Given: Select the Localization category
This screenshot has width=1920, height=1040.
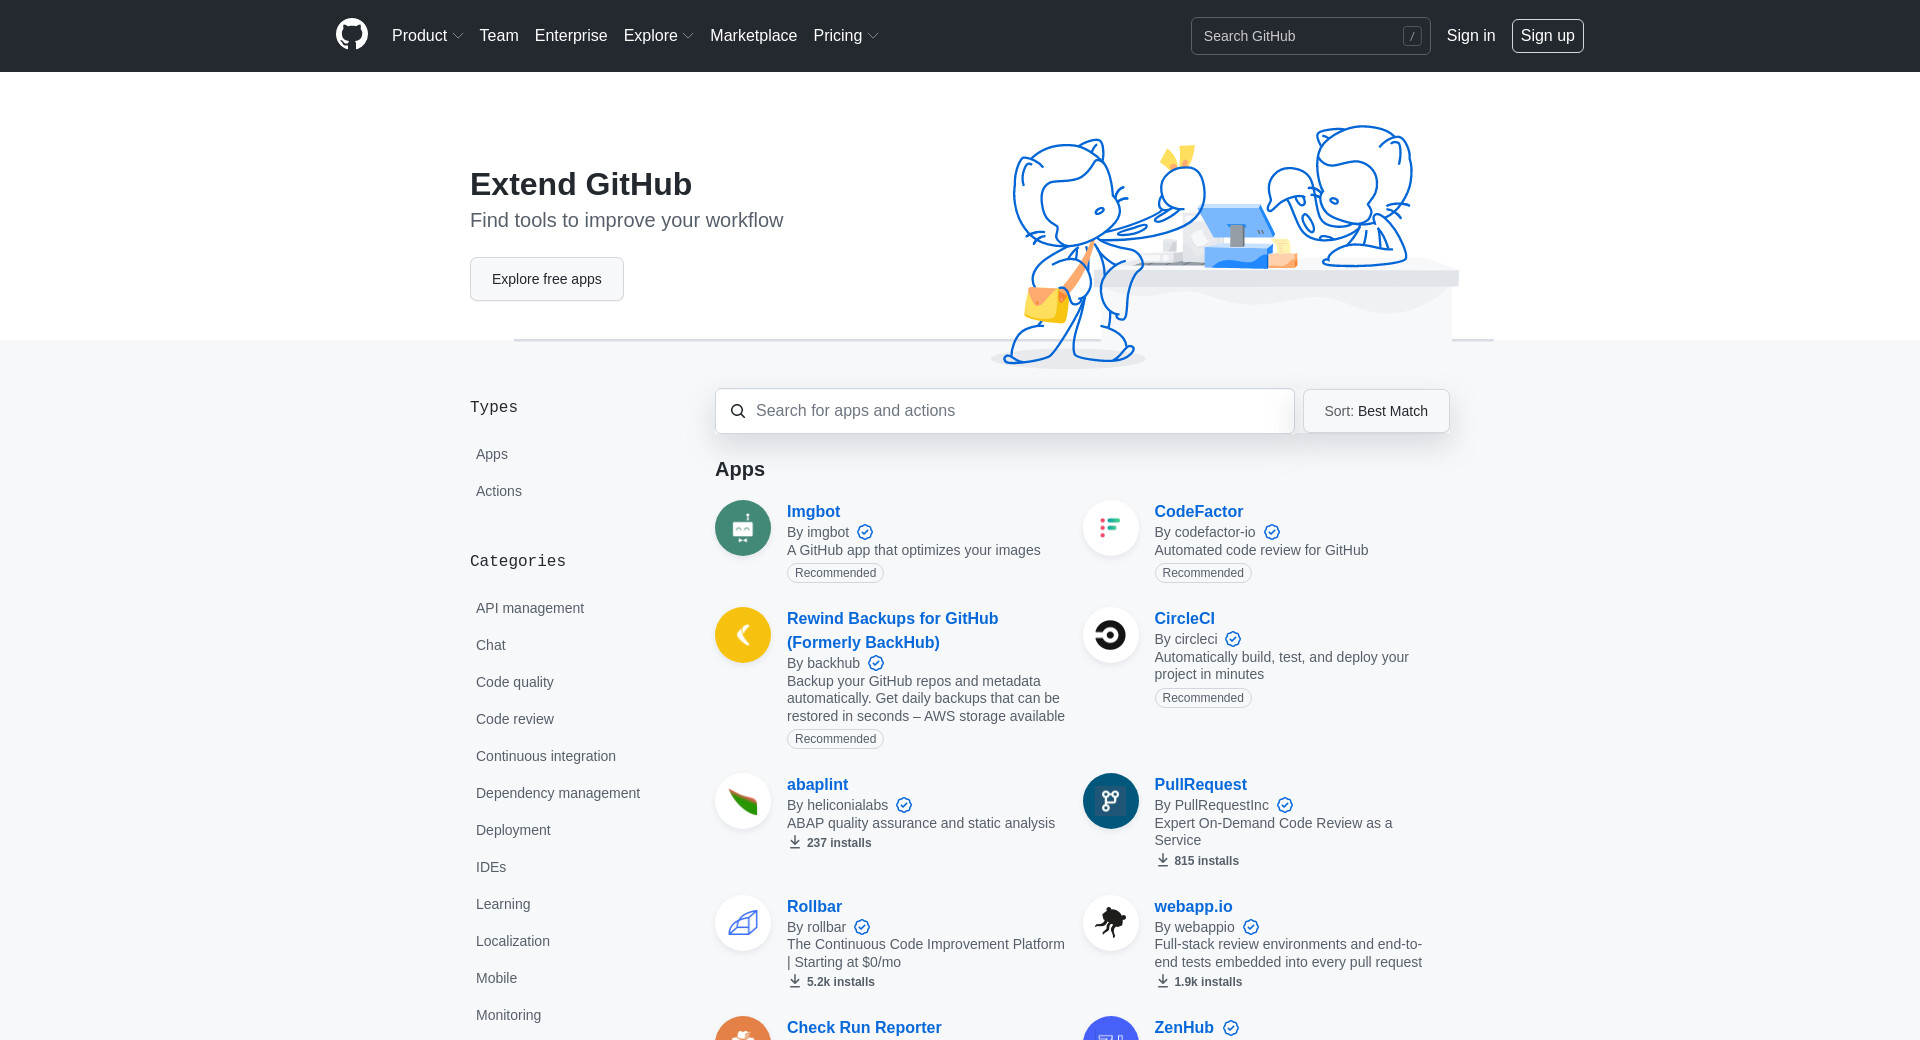Looking at the screenshot, I should [x=513, y=941].
